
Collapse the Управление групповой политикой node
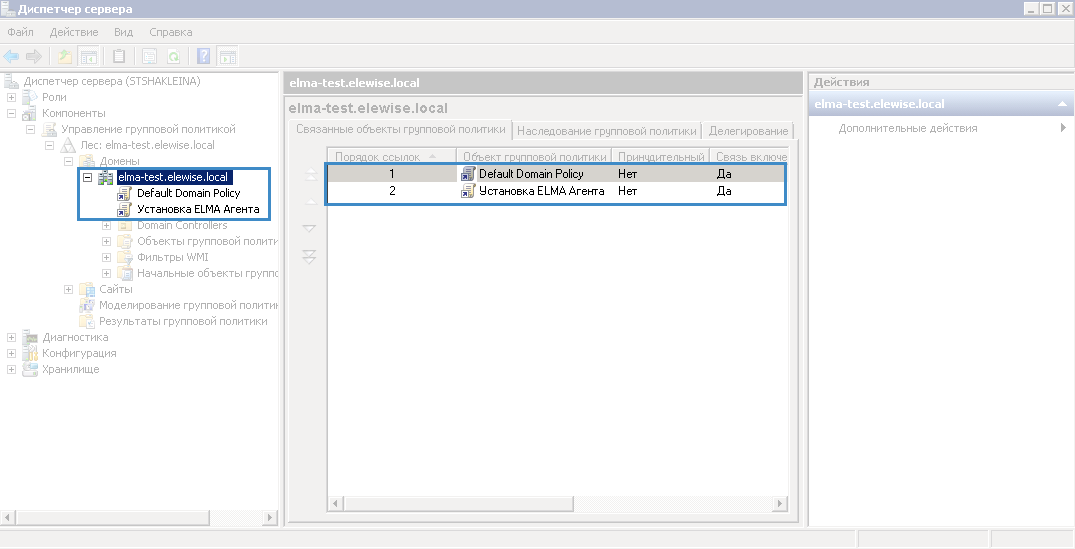[x=30, y=129]
